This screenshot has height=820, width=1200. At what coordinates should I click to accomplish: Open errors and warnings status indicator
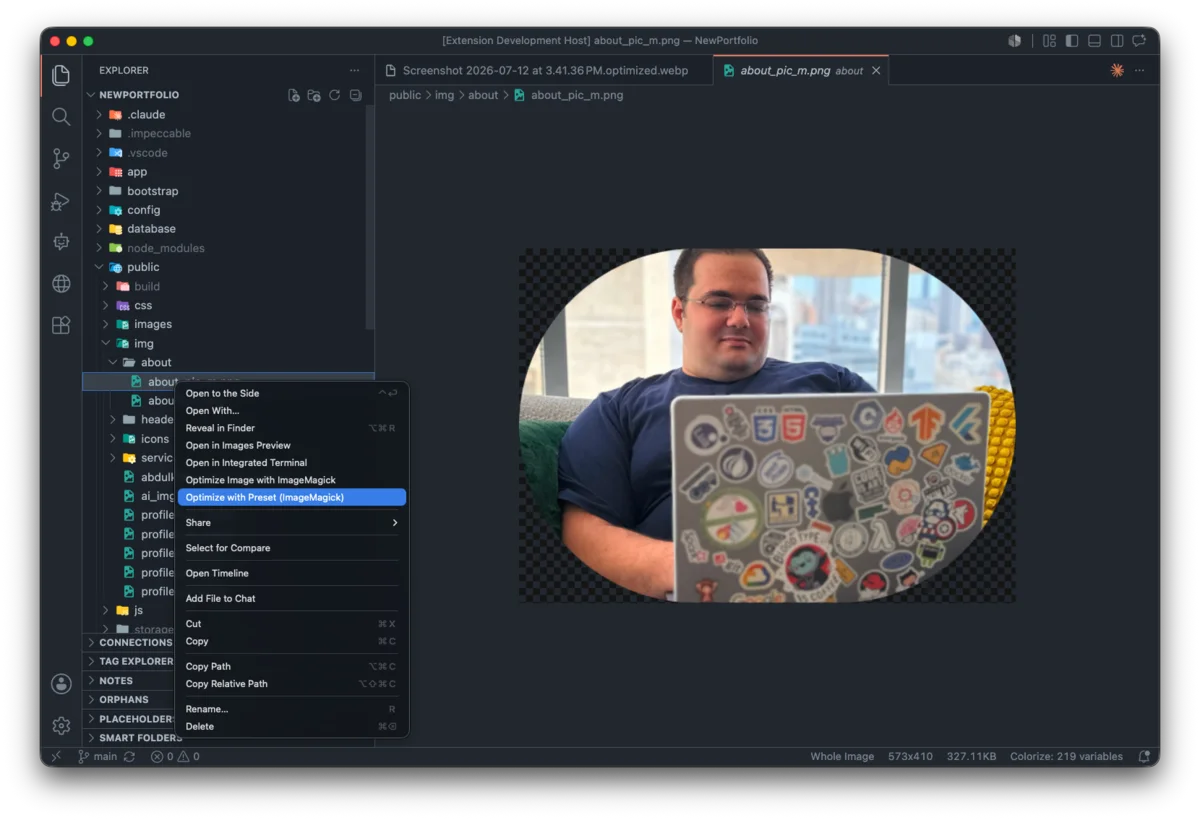[175, 757]
